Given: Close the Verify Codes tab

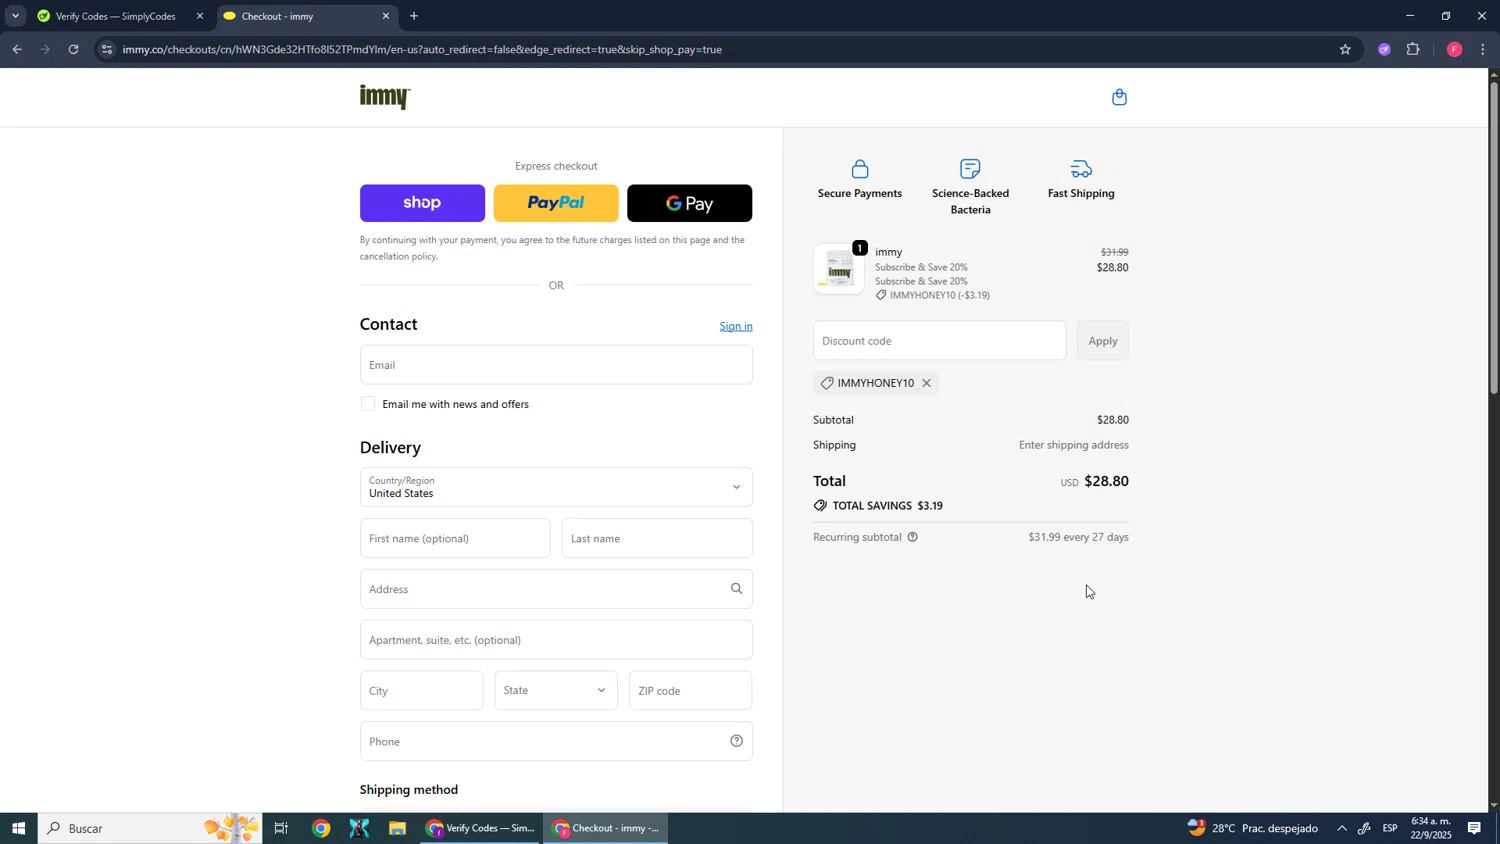Looking at the screenshot, I should coord(199,16).
